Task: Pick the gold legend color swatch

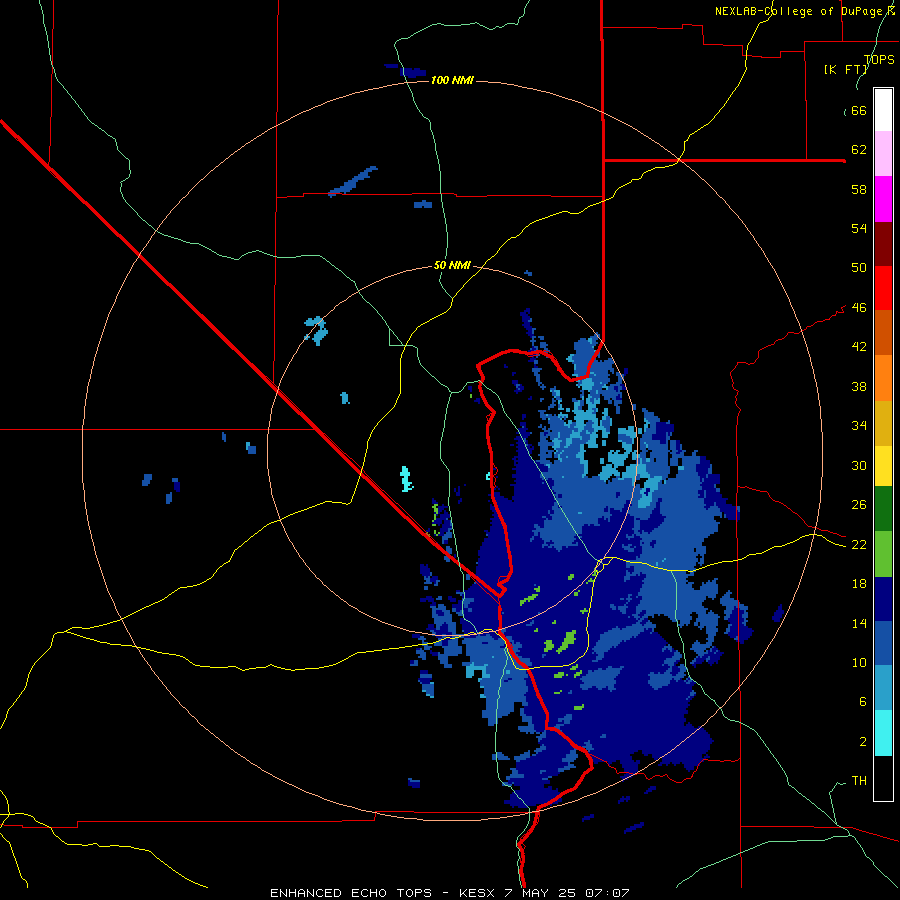Action: tap(883, 423)
